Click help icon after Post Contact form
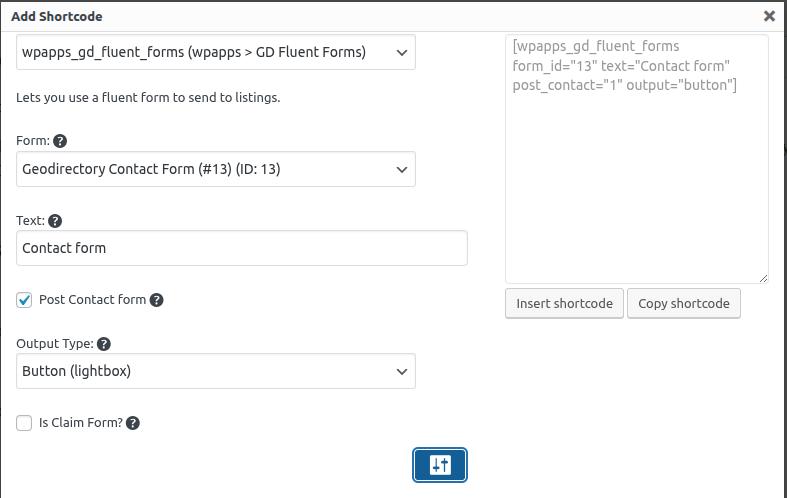This screenshot has width=787, height=498. (157, 300)
